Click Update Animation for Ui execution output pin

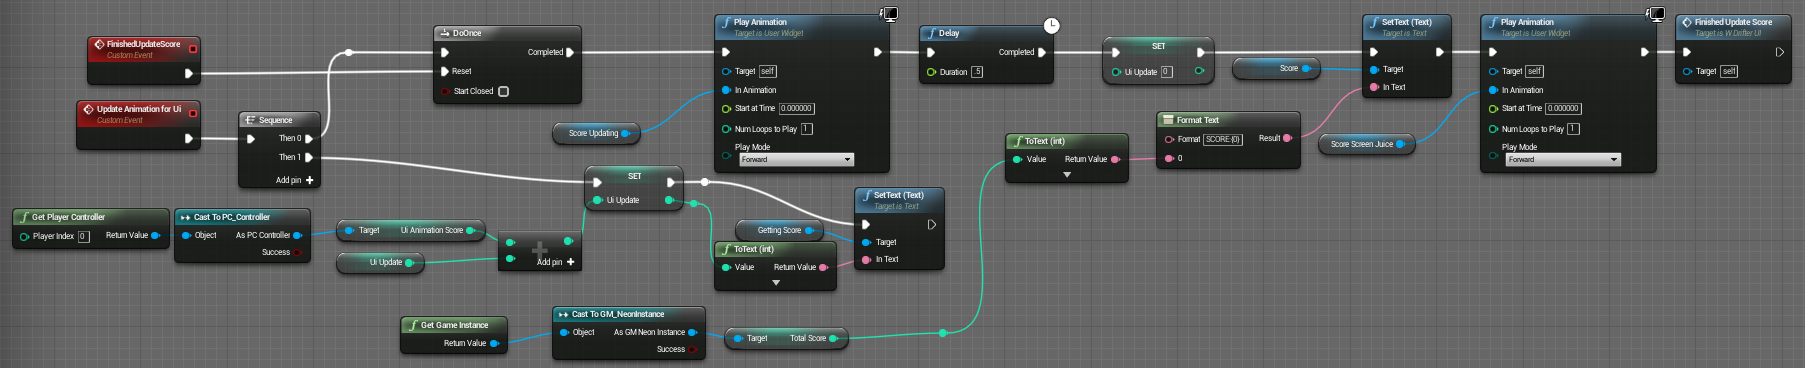click(x=189, y=139)
